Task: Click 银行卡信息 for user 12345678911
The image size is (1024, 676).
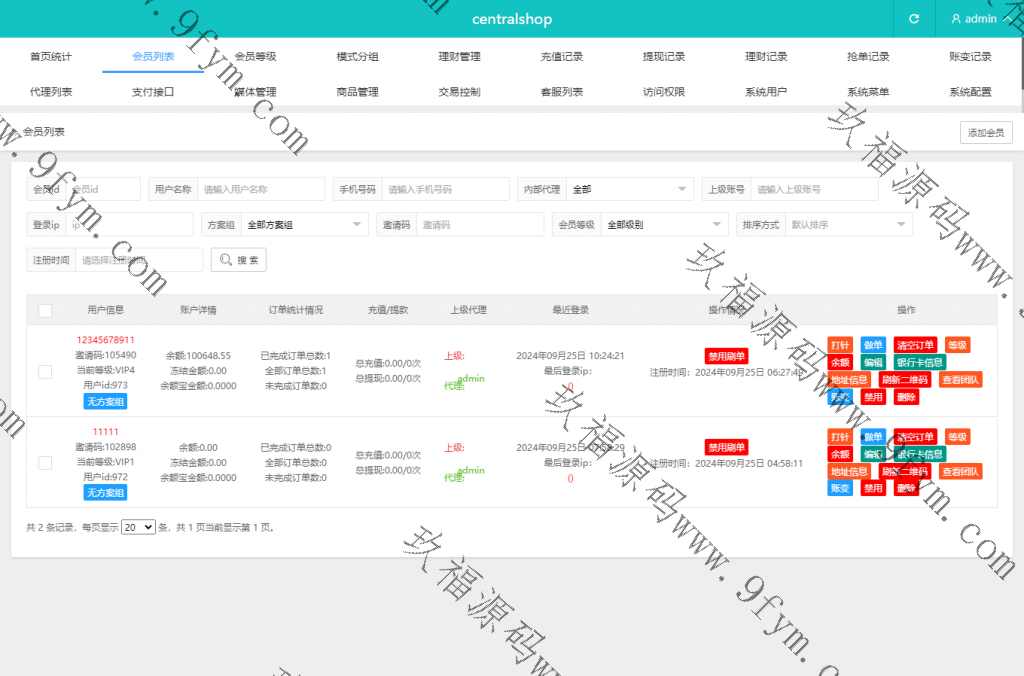Action: pyautogui.click(x=919, y=362)
